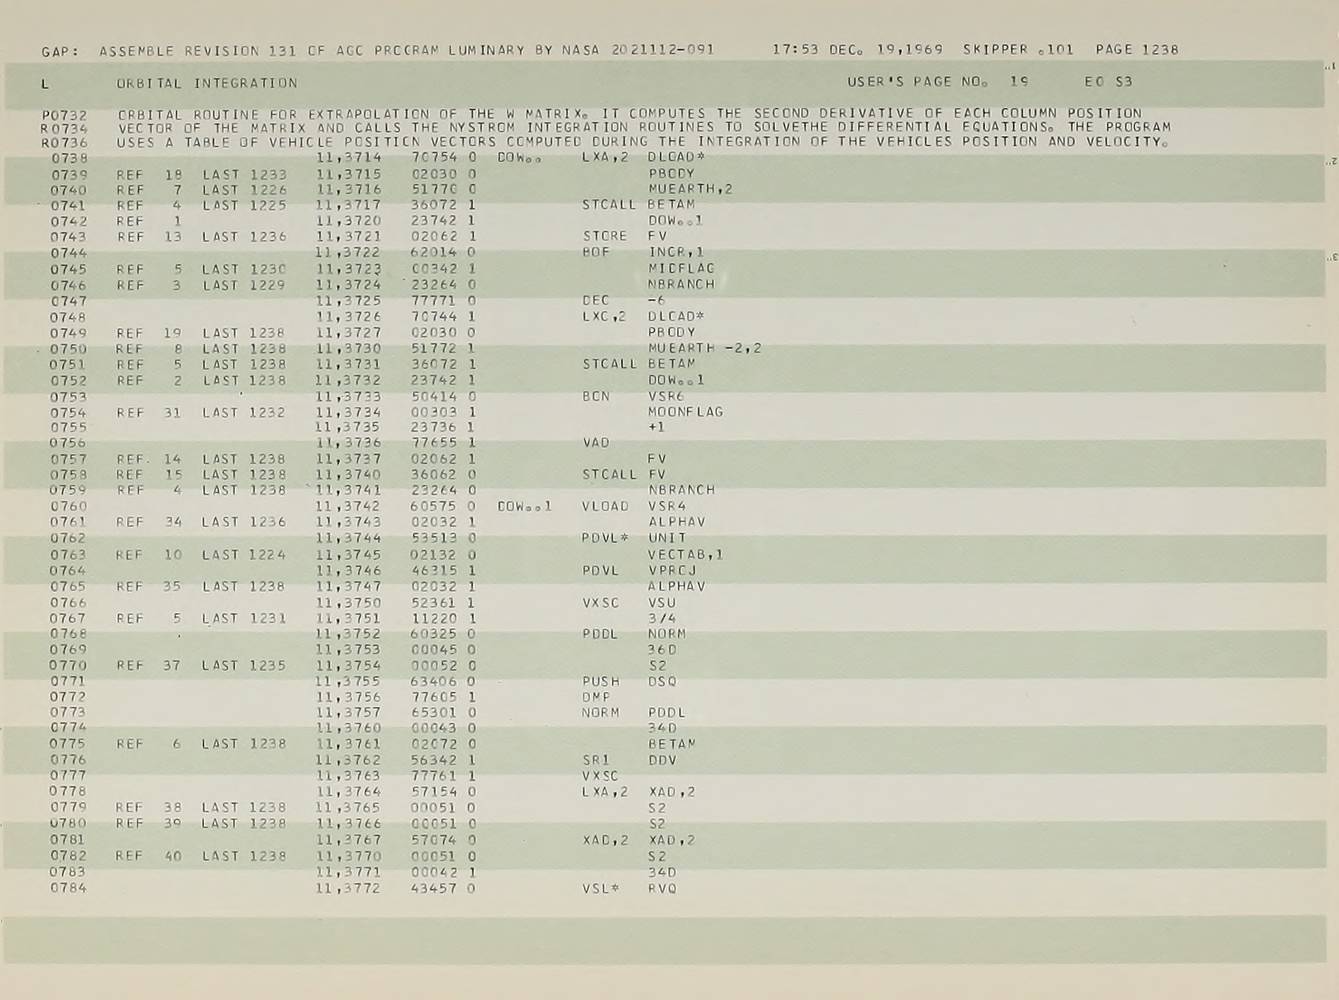Select comment line number 'R0734'
This screenshot has width=1339, height=1000.
point(64,128)
